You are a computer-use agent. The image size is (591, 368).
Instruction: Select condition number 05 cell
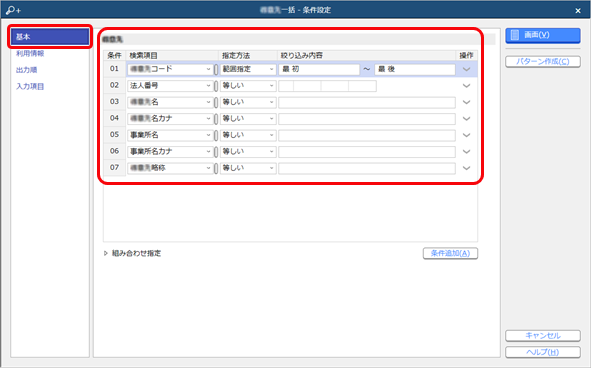pyautogui.click(x=115, y=135)
